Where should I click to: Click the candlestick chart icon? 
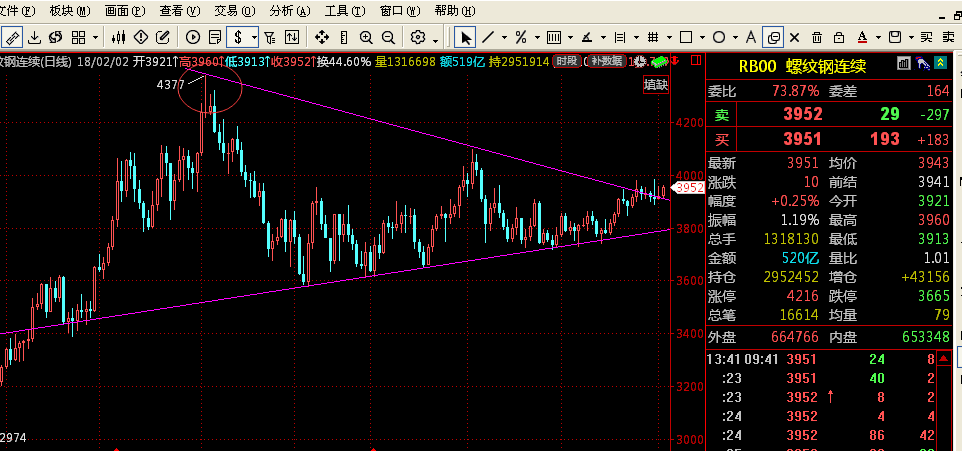click(119, 37)
